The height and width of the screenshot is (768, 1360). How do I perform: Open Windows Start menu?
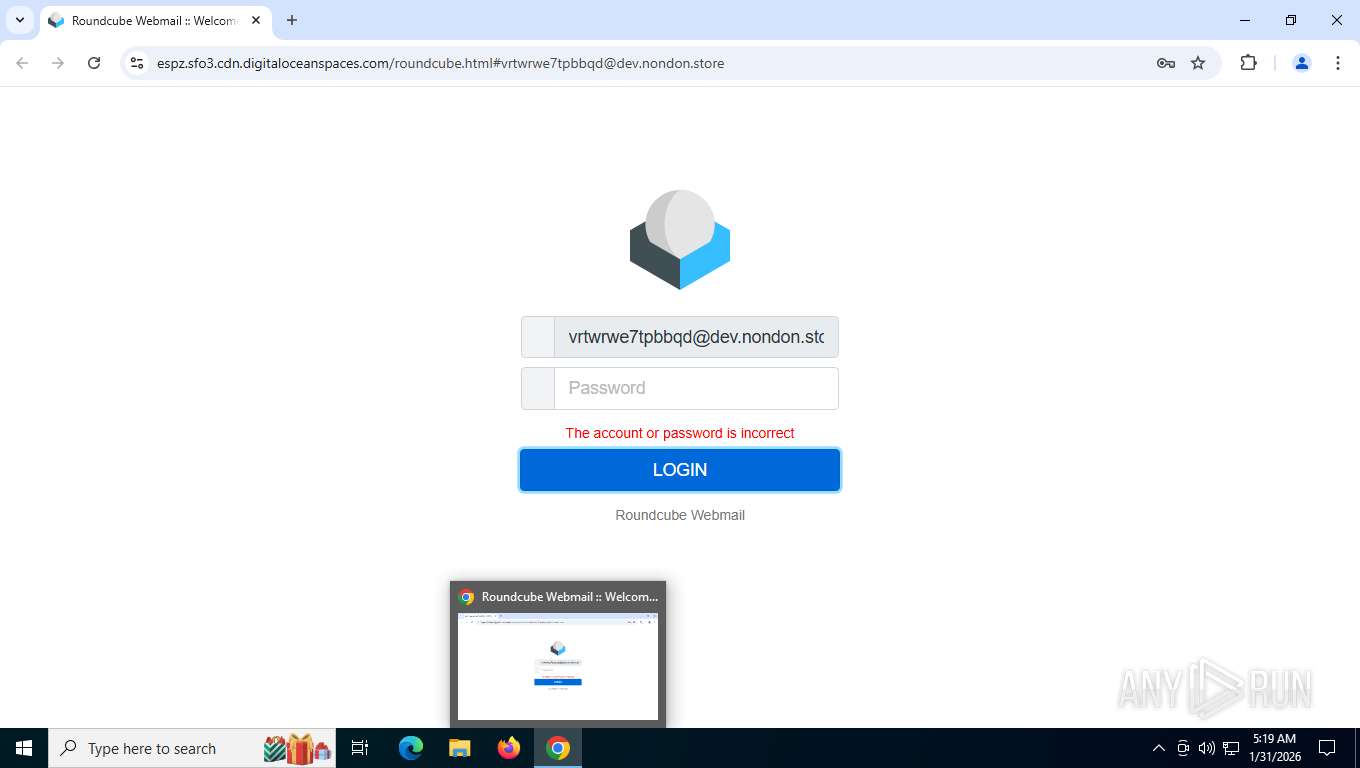(x=24, y=748)
